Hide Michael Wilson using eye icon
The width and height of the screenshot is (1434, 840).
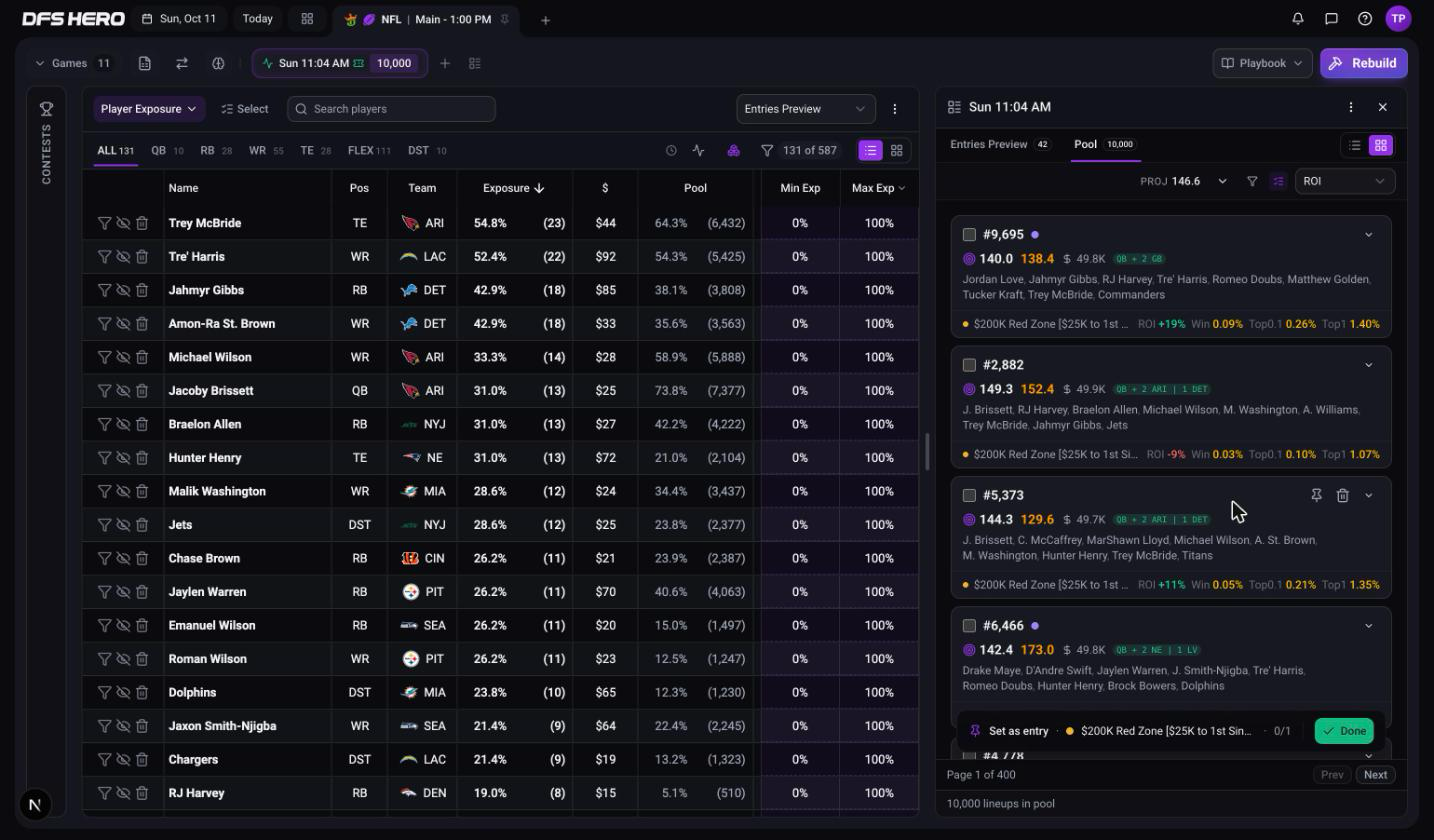pyautogui.click(x=123, y=357)
